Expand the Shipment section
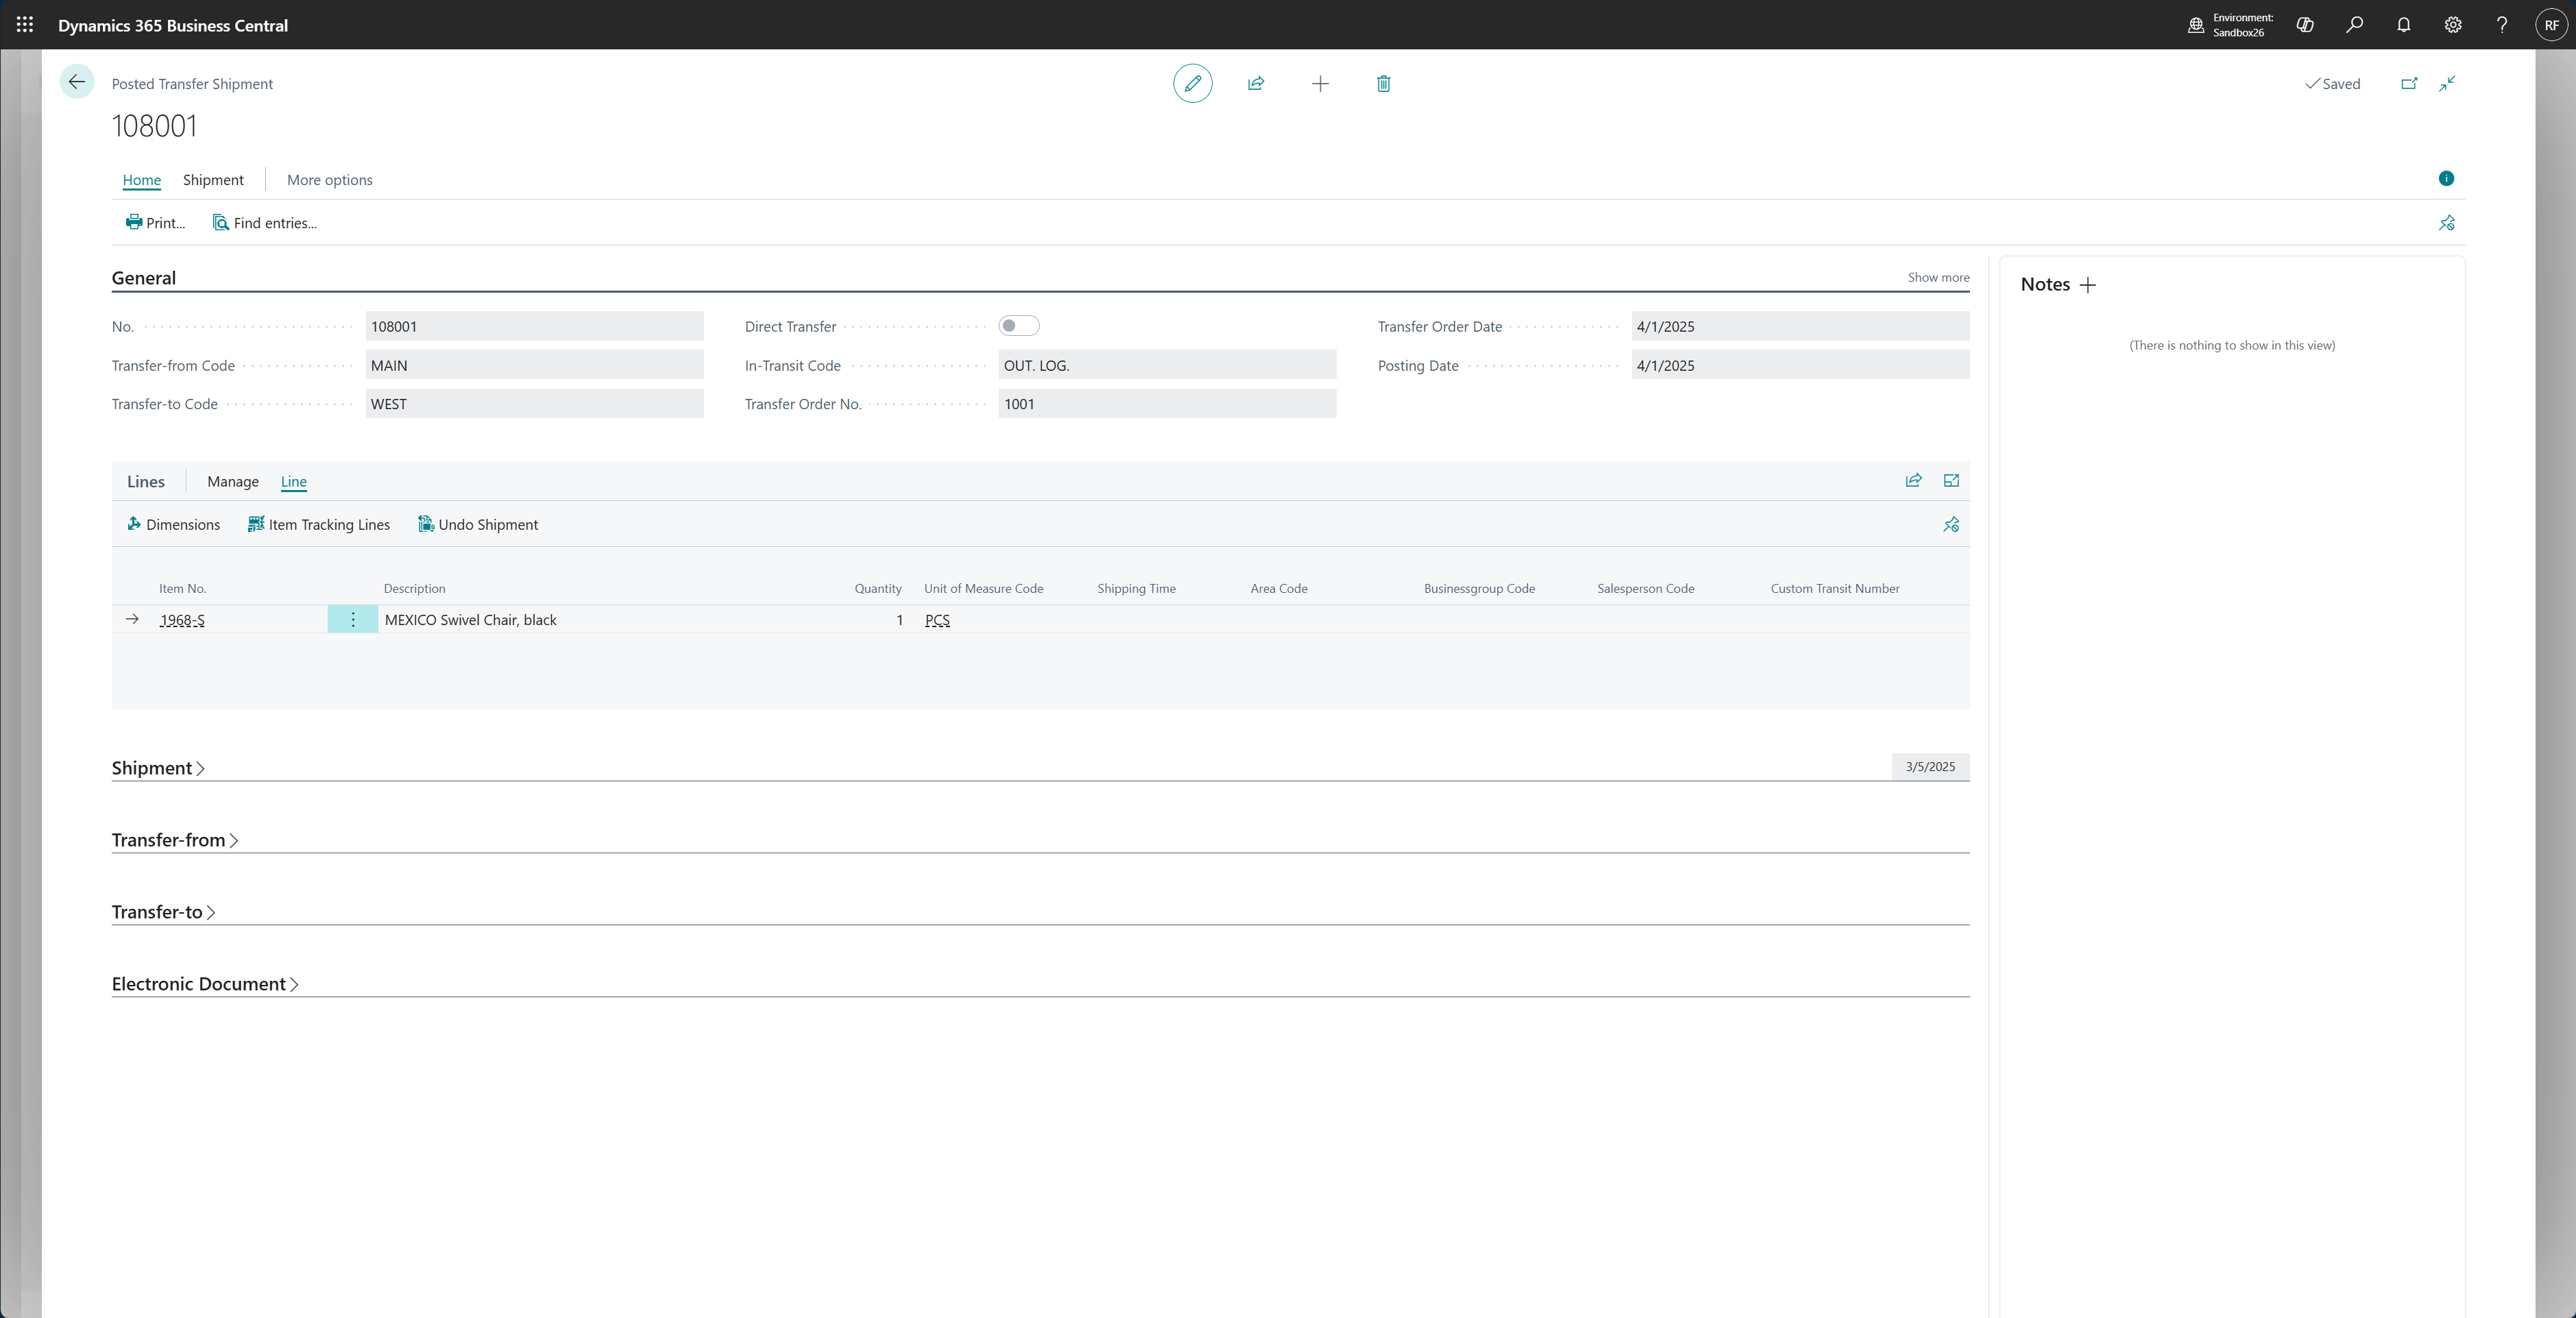2576x1318 pixels. 158,768
